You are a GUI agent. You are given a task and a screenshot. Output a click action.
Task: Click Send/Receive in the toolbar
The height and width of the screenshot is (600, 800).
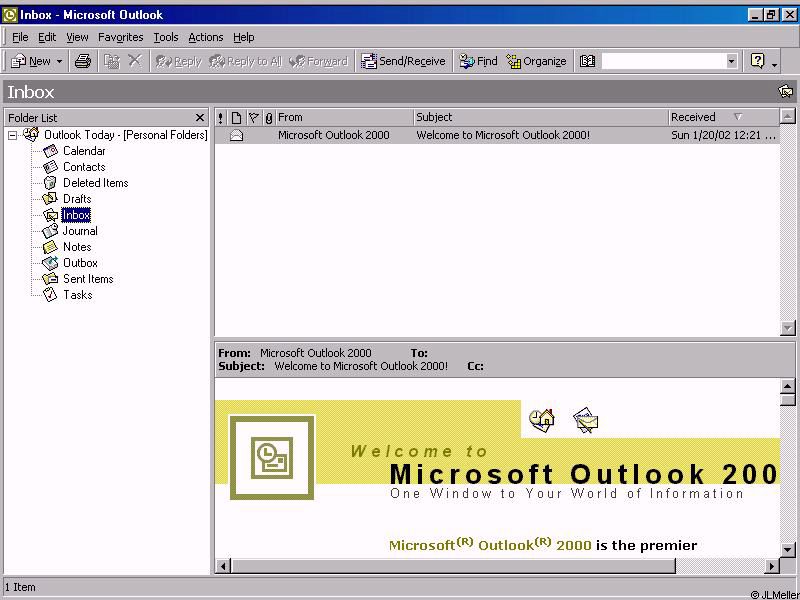[403, 61]
